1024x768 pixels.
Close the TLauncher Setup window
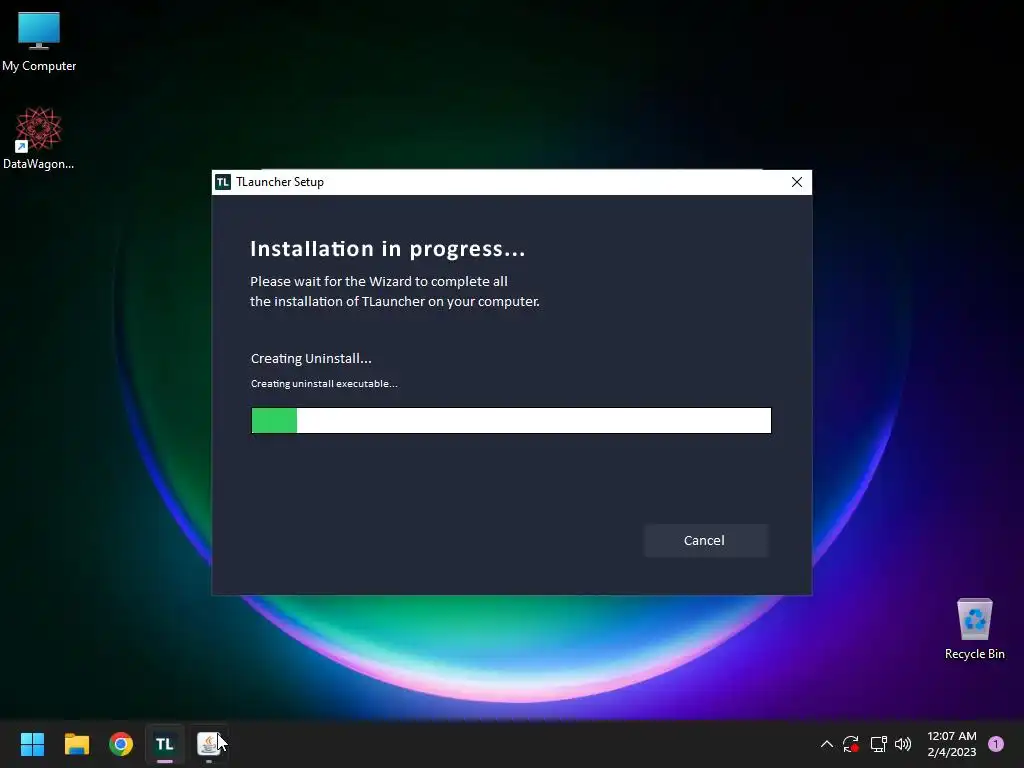[x=797, y=182]
